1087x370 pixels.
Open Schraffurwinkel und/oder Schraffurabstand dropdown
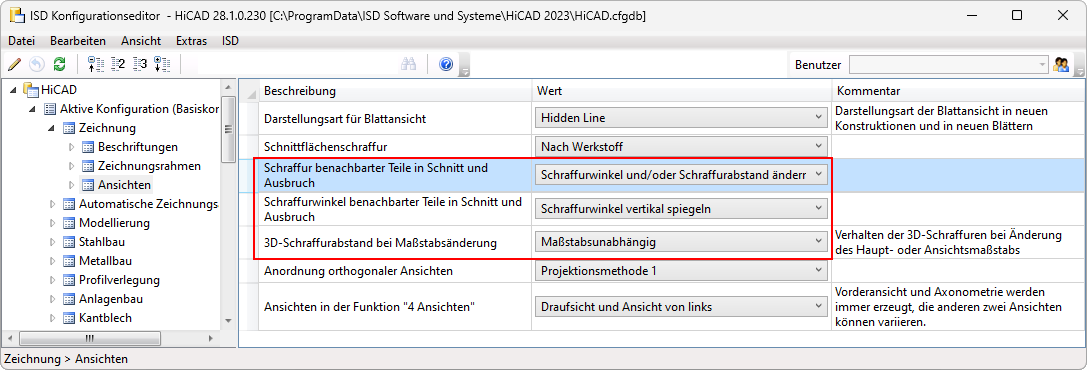coord(681,175)
